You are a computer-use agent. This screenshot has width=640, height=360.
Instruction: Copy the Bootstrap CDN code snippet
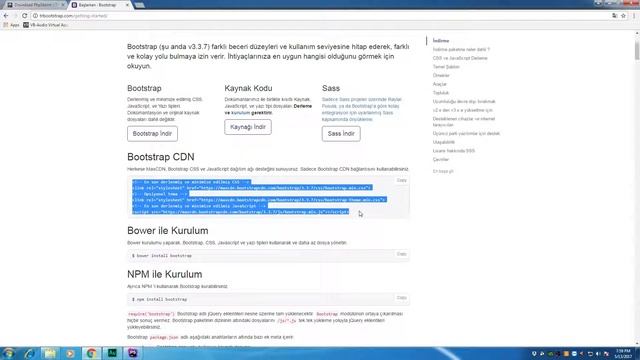(401, 180)
